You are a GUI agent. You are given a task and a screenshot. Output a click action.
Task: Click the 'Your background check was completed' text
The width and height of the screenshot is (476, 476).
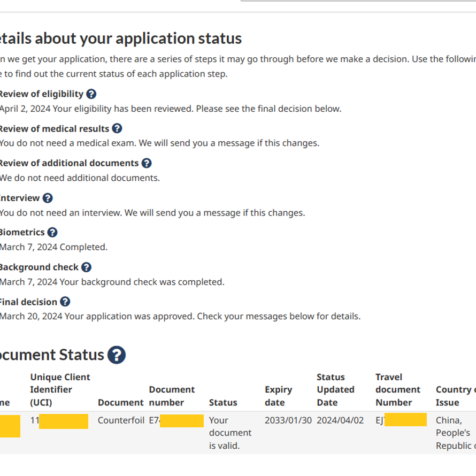142,282
